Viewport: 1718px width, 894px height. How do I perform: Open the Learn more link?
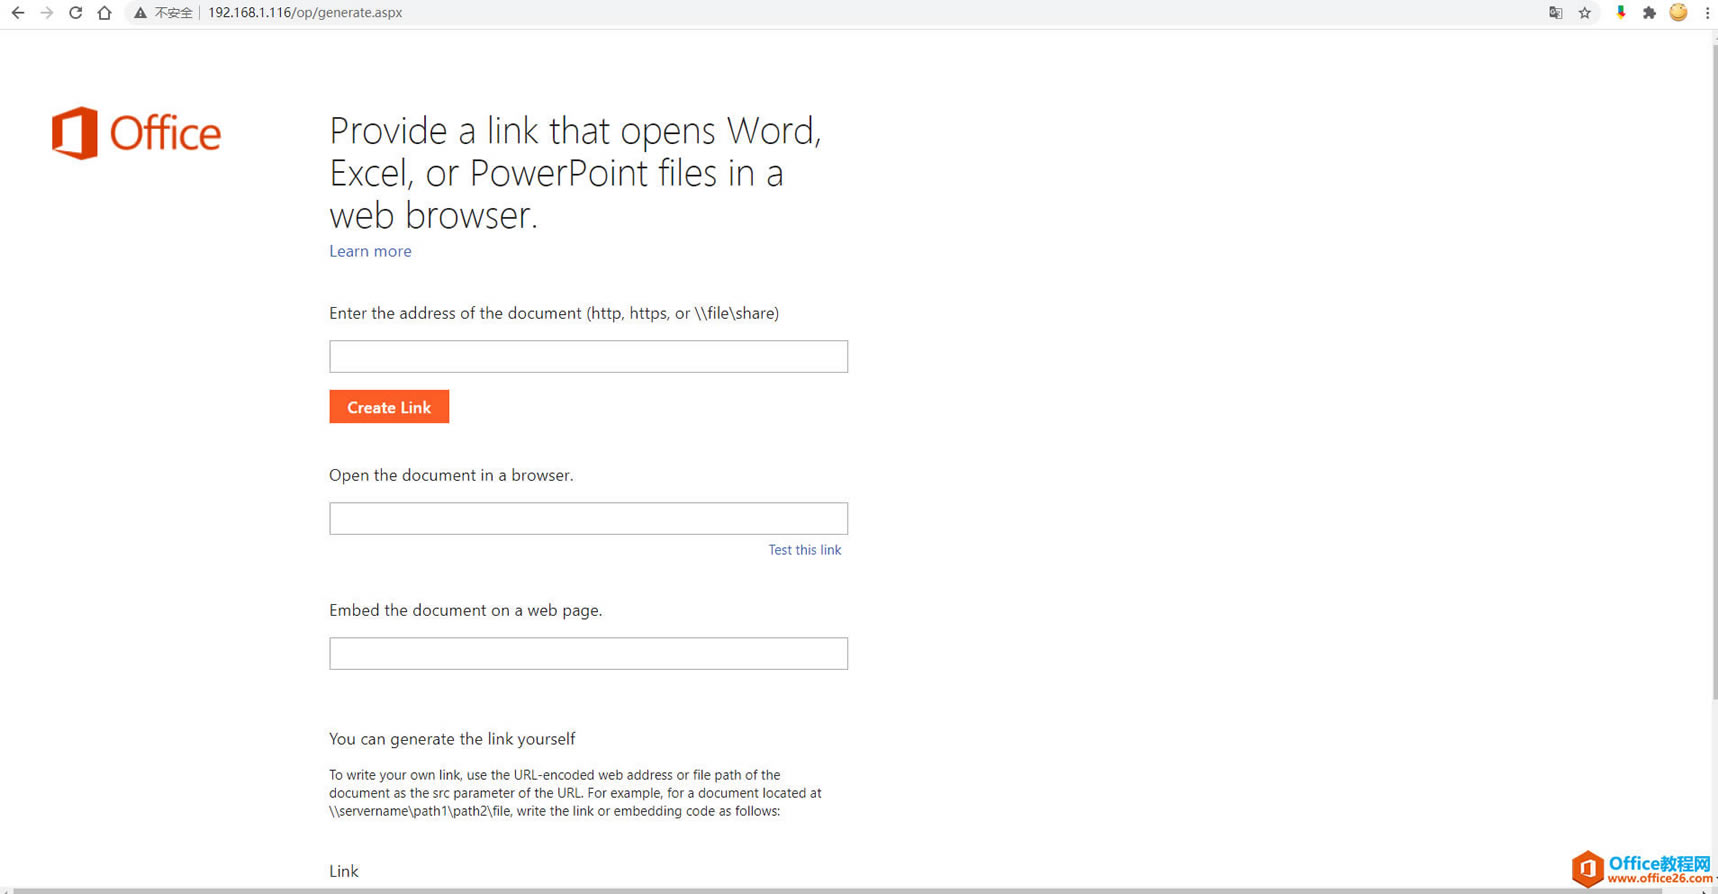(x=370, y=251)
